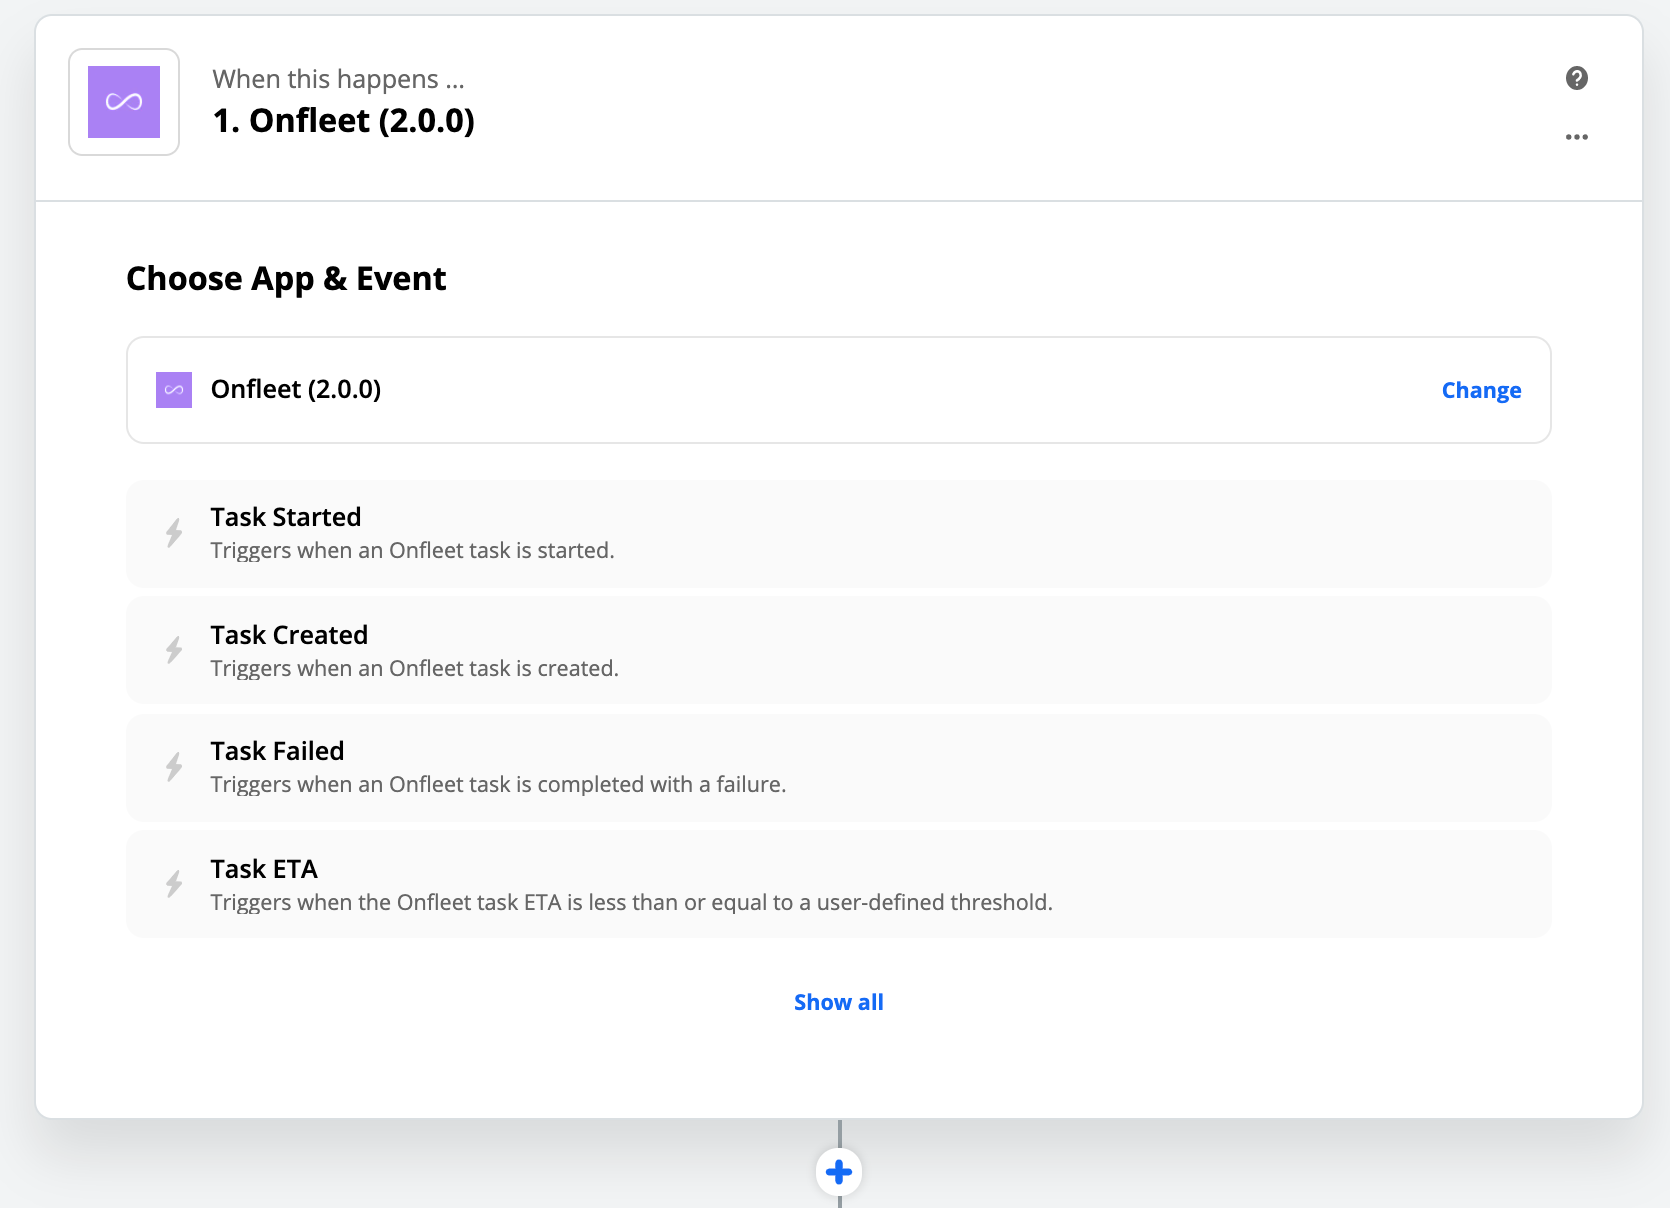Screen dimensions: 1670x1208
Task: Click the step title '1. Onfleet (2.0.0)'
Action: (344, 121)
